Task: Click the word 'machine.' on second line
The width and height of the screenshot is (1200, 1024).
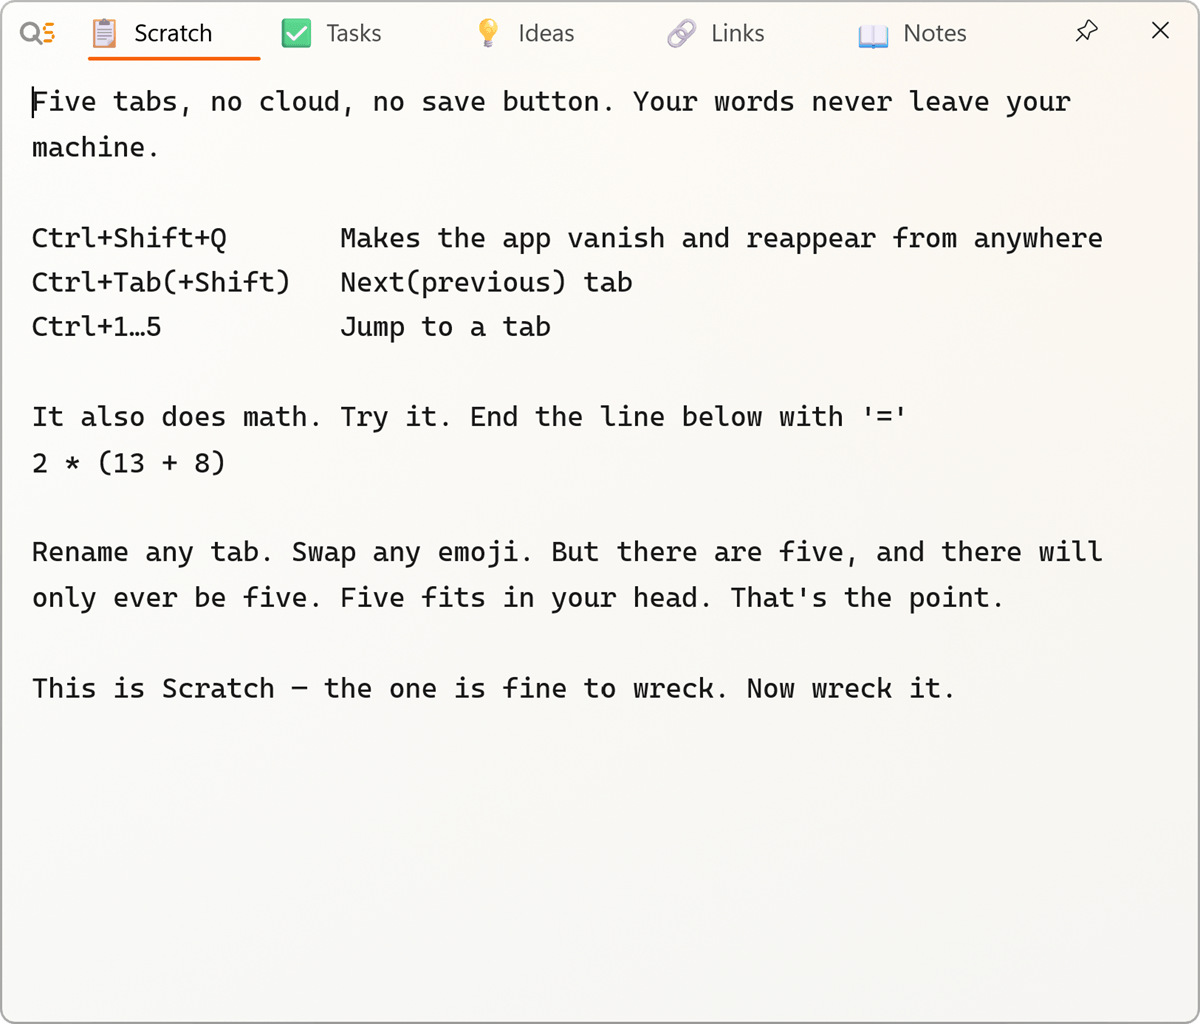Action: tap(96, 147)
